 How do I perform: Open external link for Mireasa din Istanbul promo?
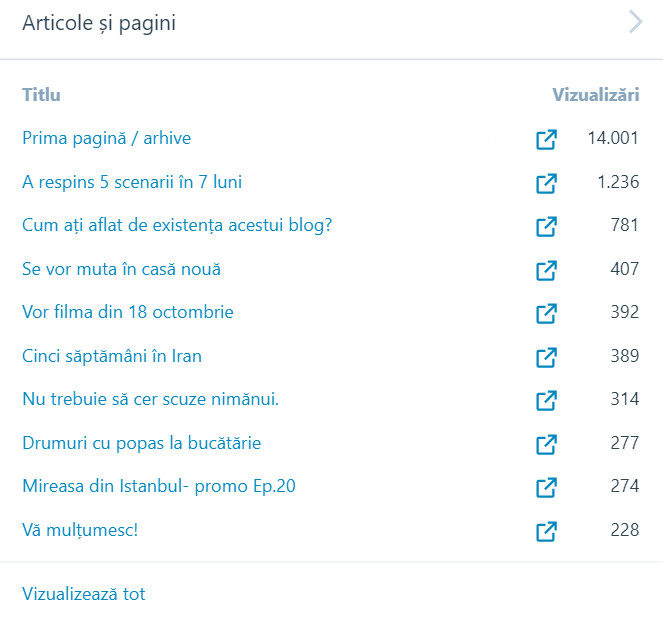coord(546,488)
